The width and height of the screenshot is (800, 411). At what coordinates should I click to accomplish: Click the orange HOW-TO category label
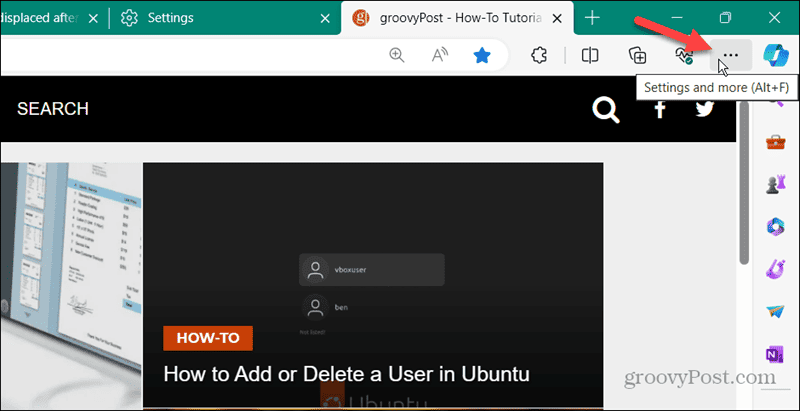click(x=208, y=338)
